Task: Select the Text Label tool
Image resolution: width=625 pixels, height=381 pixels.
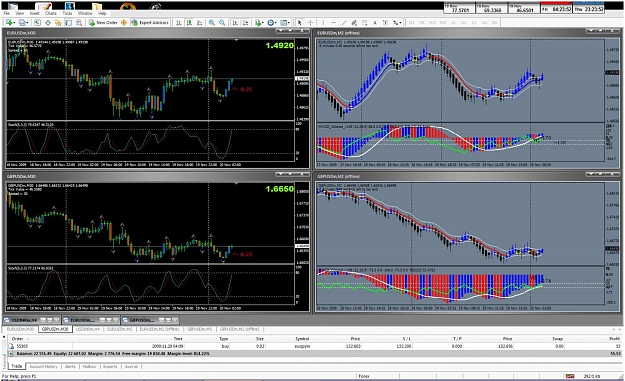Action: pos(385,23)
